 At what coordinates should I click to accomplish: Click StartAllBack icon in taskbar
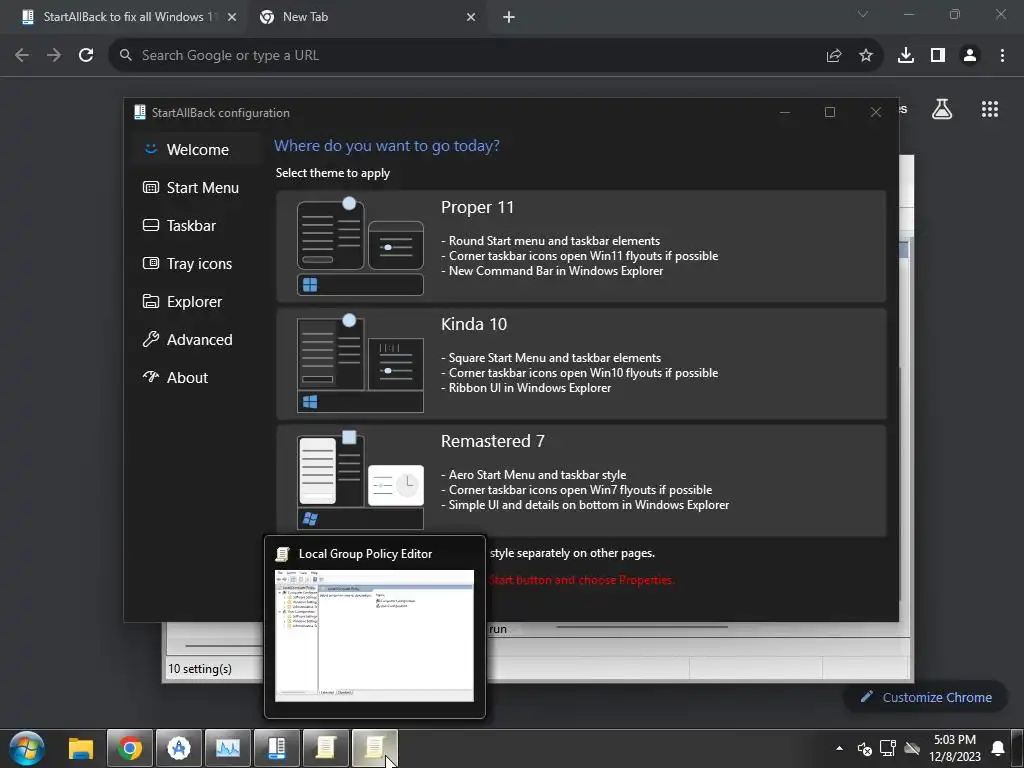point(277,748)
